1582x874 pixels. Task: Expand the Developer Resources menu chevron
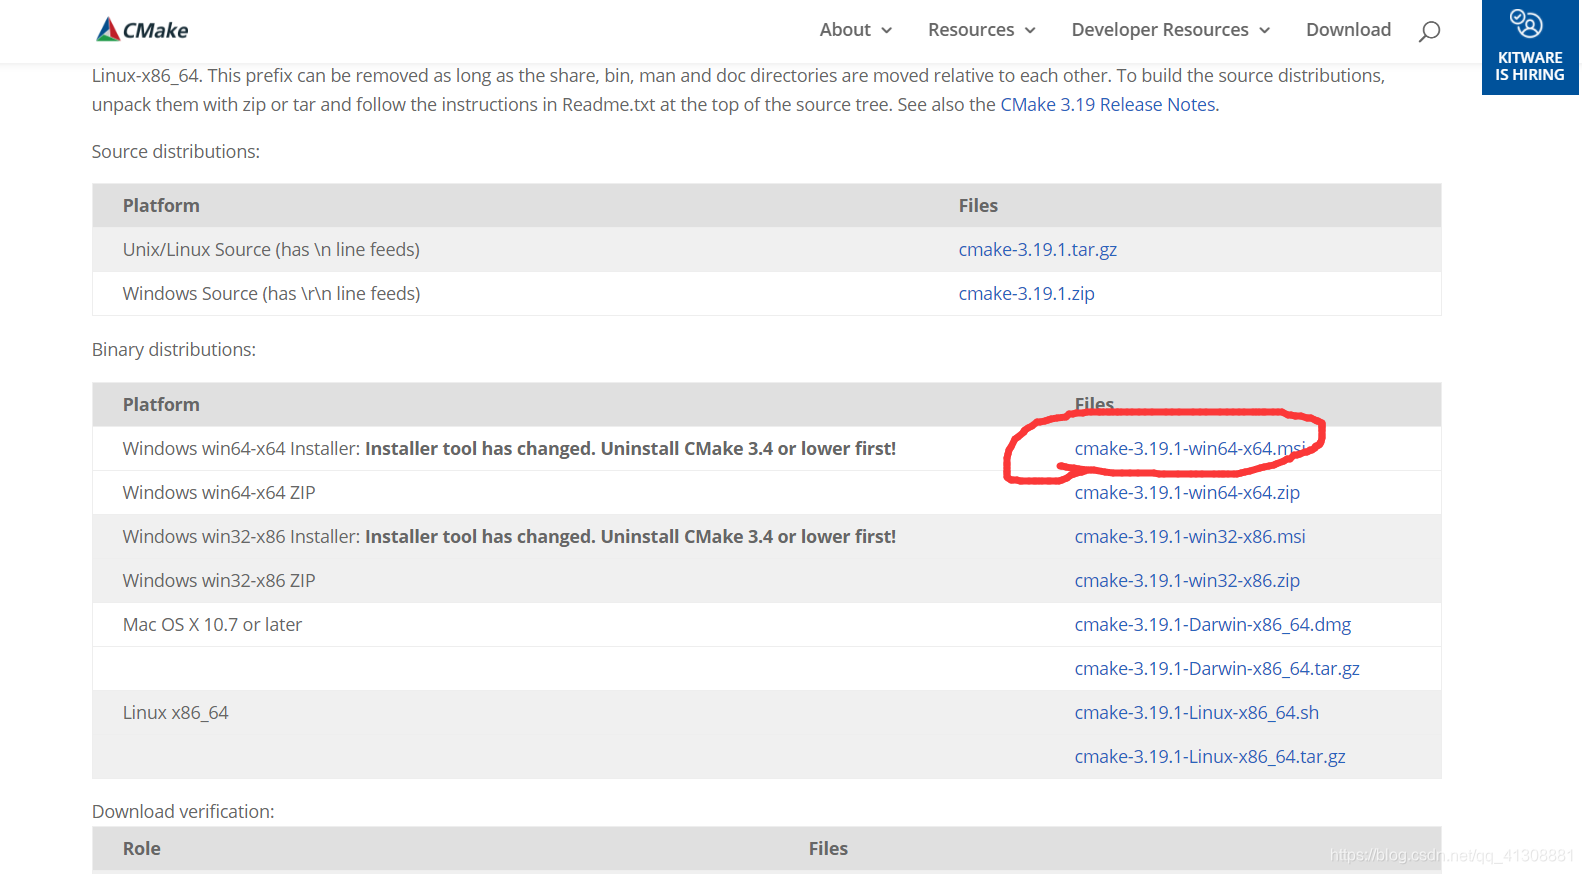pos(1264,31)
